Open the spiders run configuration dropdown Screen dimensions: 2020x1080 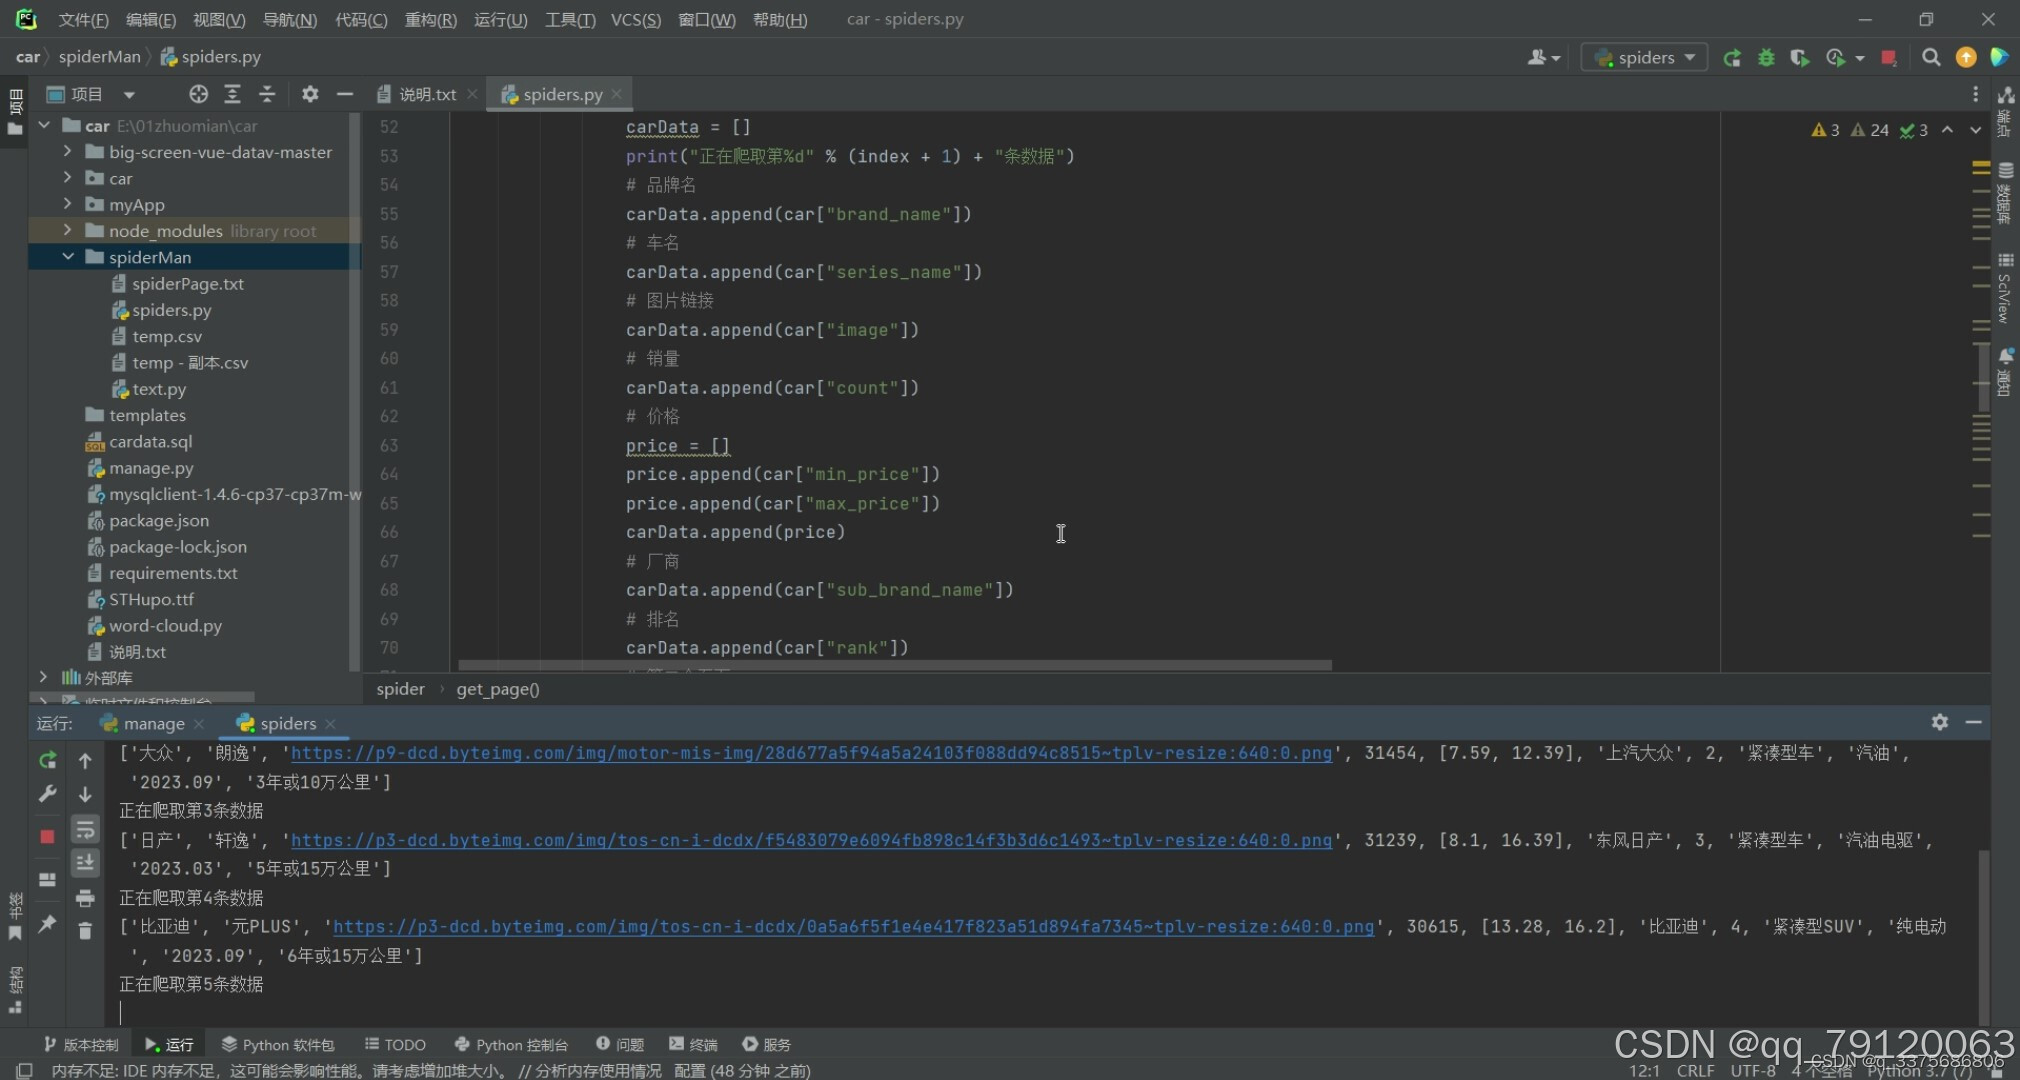click(x=1644, y=57)
